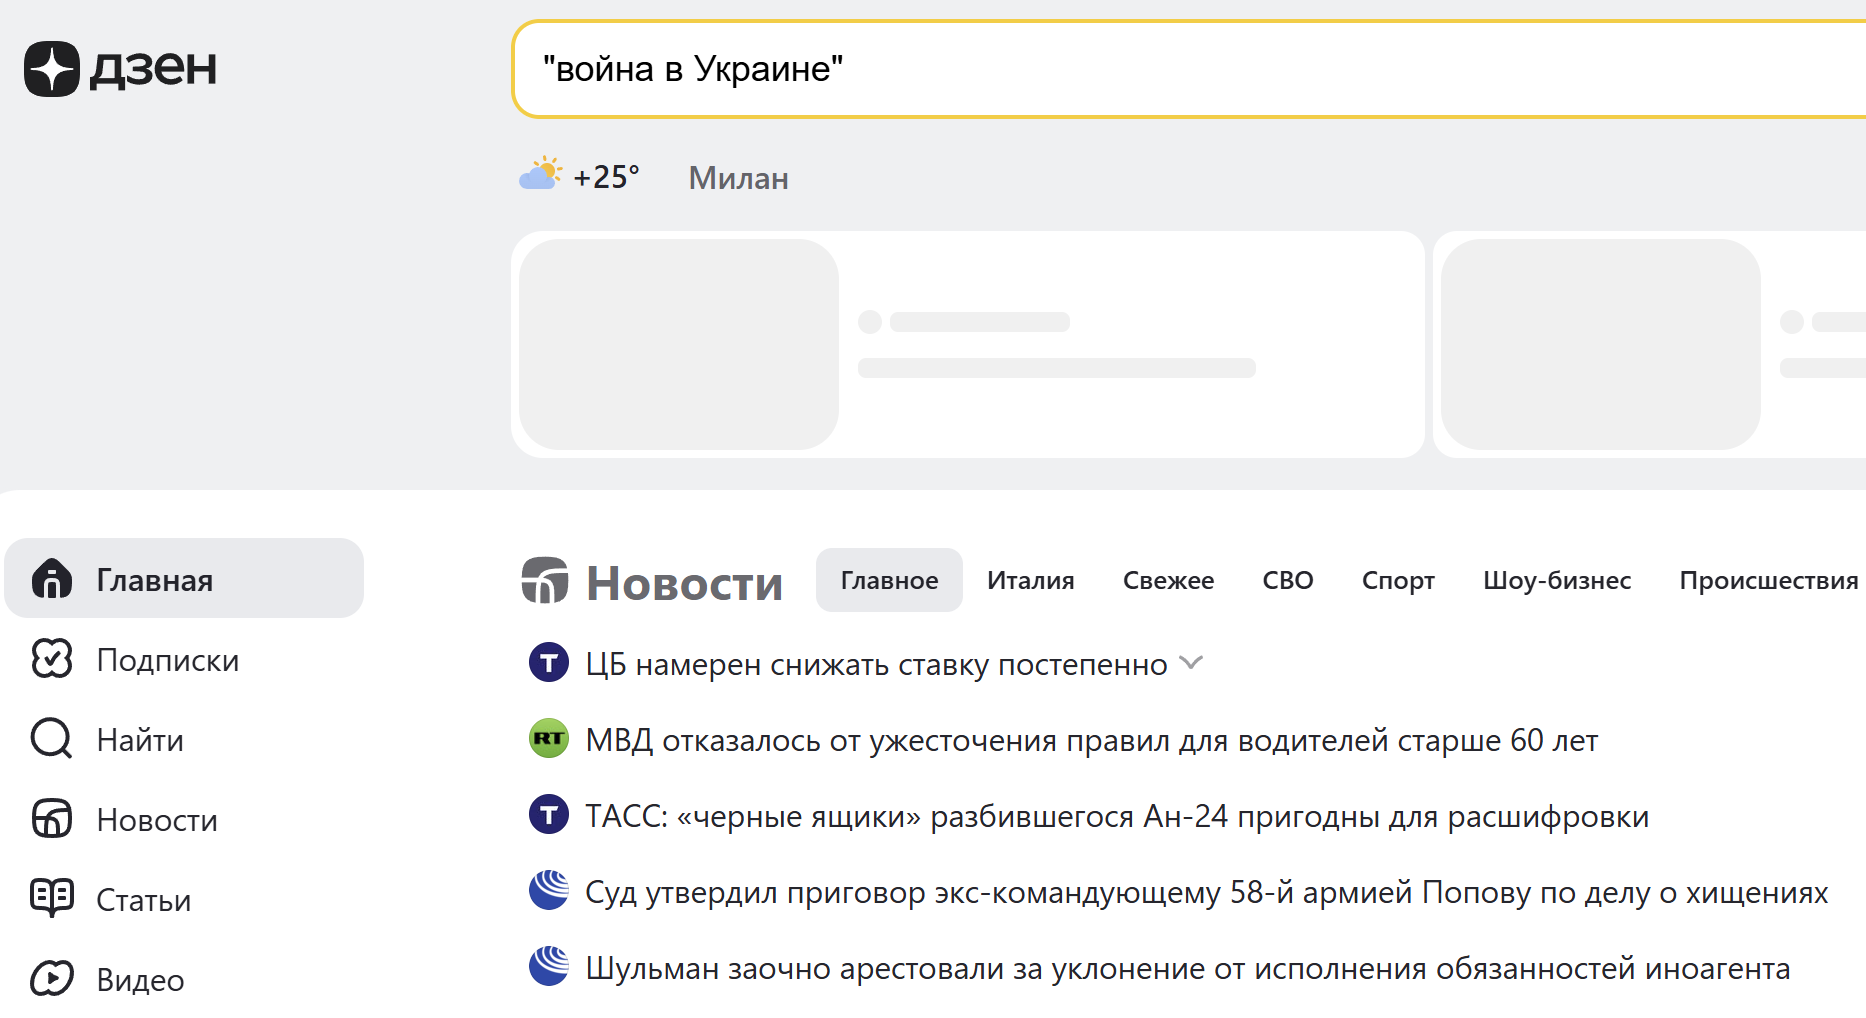Click the search field with "война в Украине"
The height and width of the screenshot is (1018, 1866).
[1180, 69]
